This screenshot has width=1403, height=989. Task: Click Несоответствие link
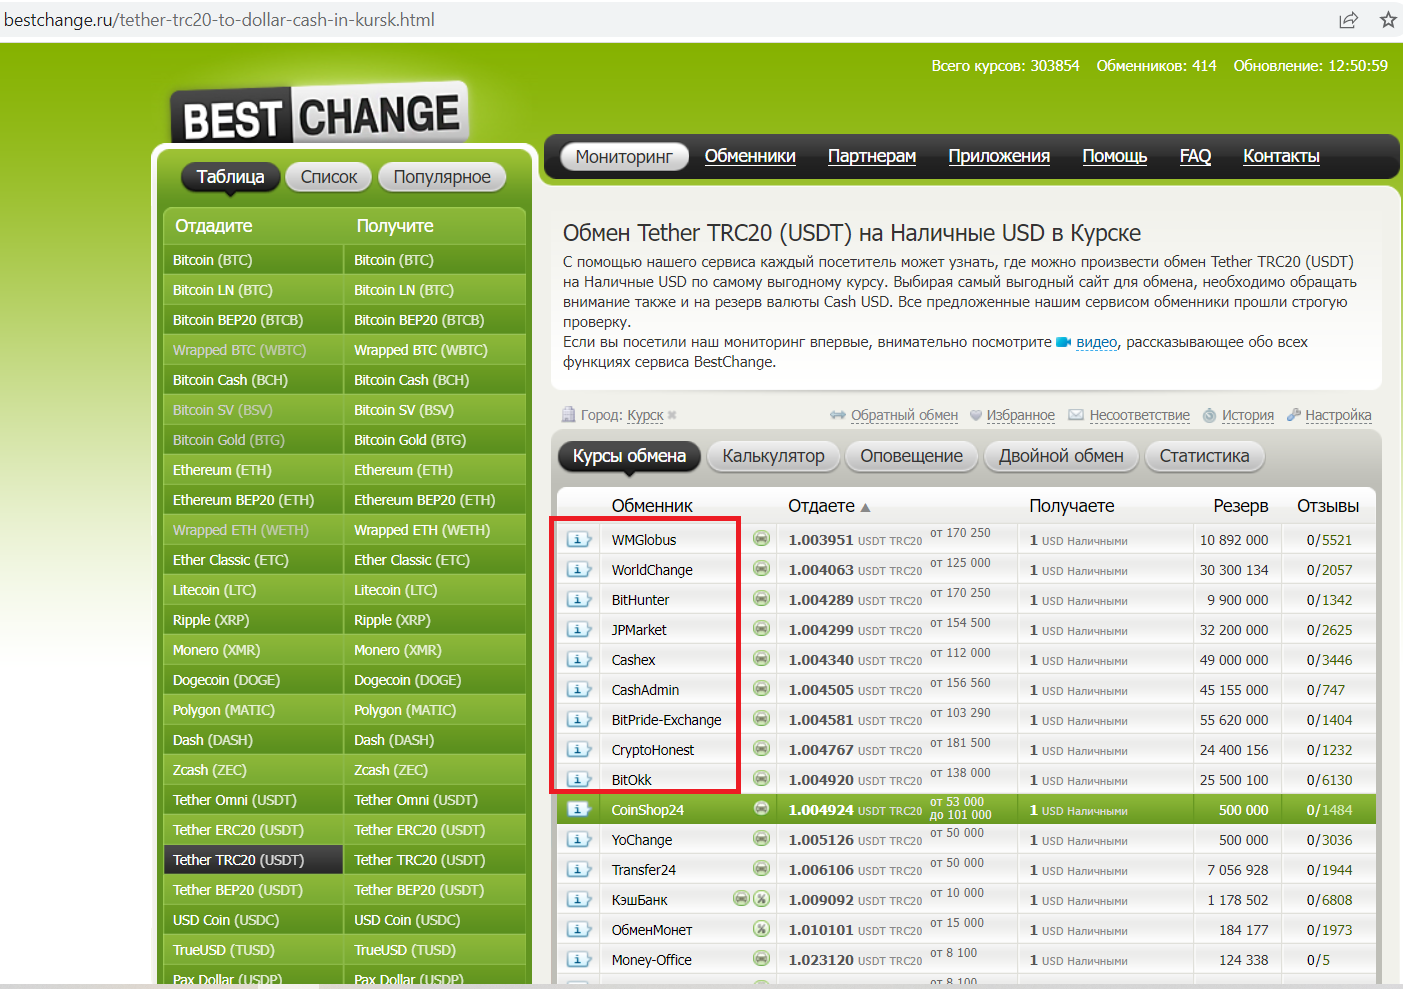click(1139, 415)
